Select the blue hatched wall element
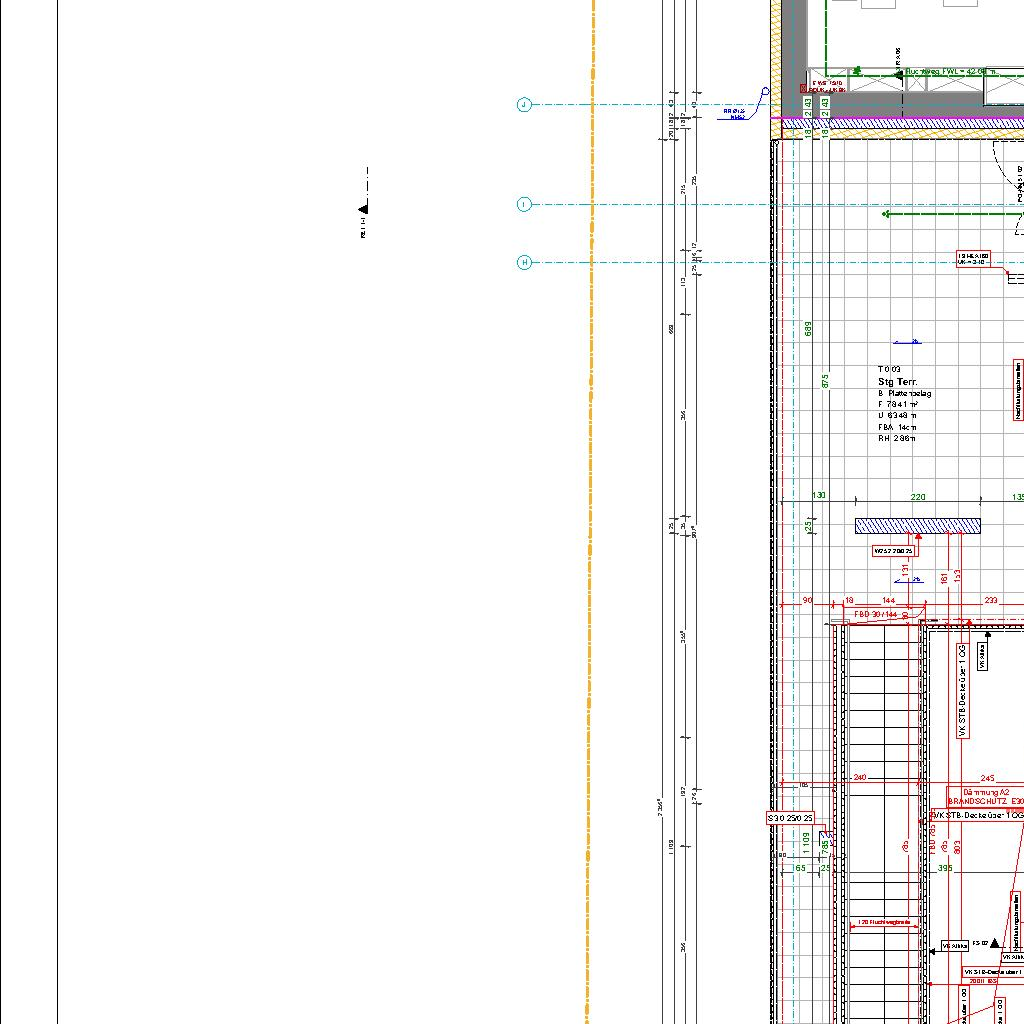Viewport: 1024px width, 1024px height. (917, 526)
